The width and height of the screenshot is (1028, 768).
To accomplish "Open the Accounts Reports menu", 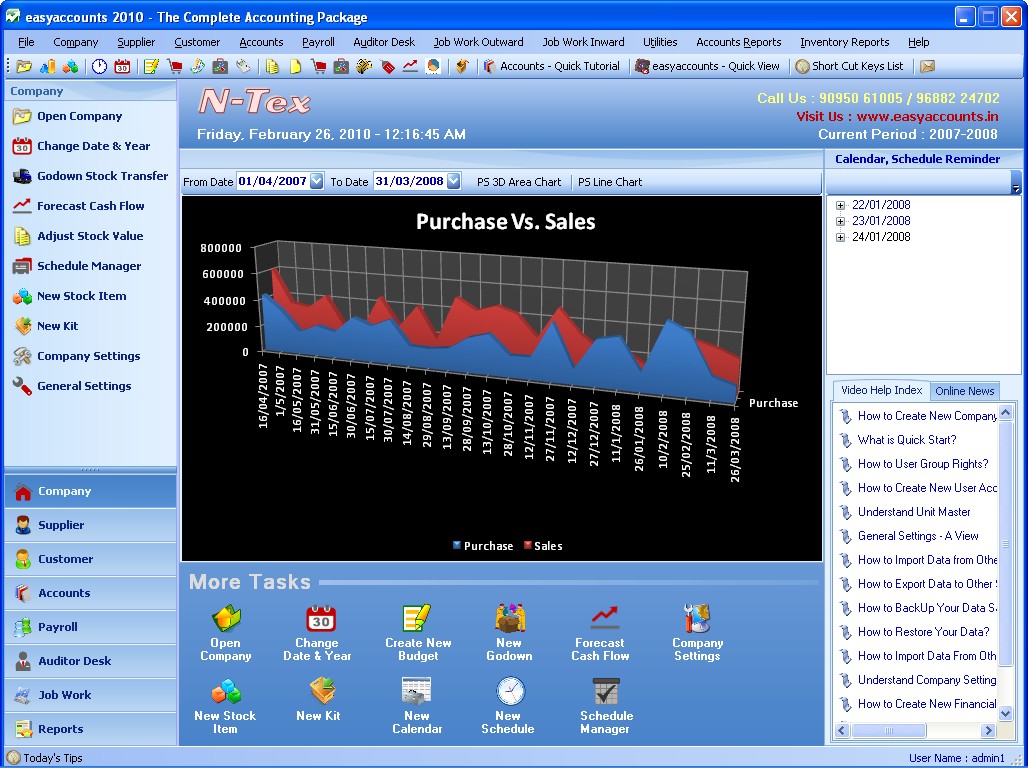I will (739, 42).
